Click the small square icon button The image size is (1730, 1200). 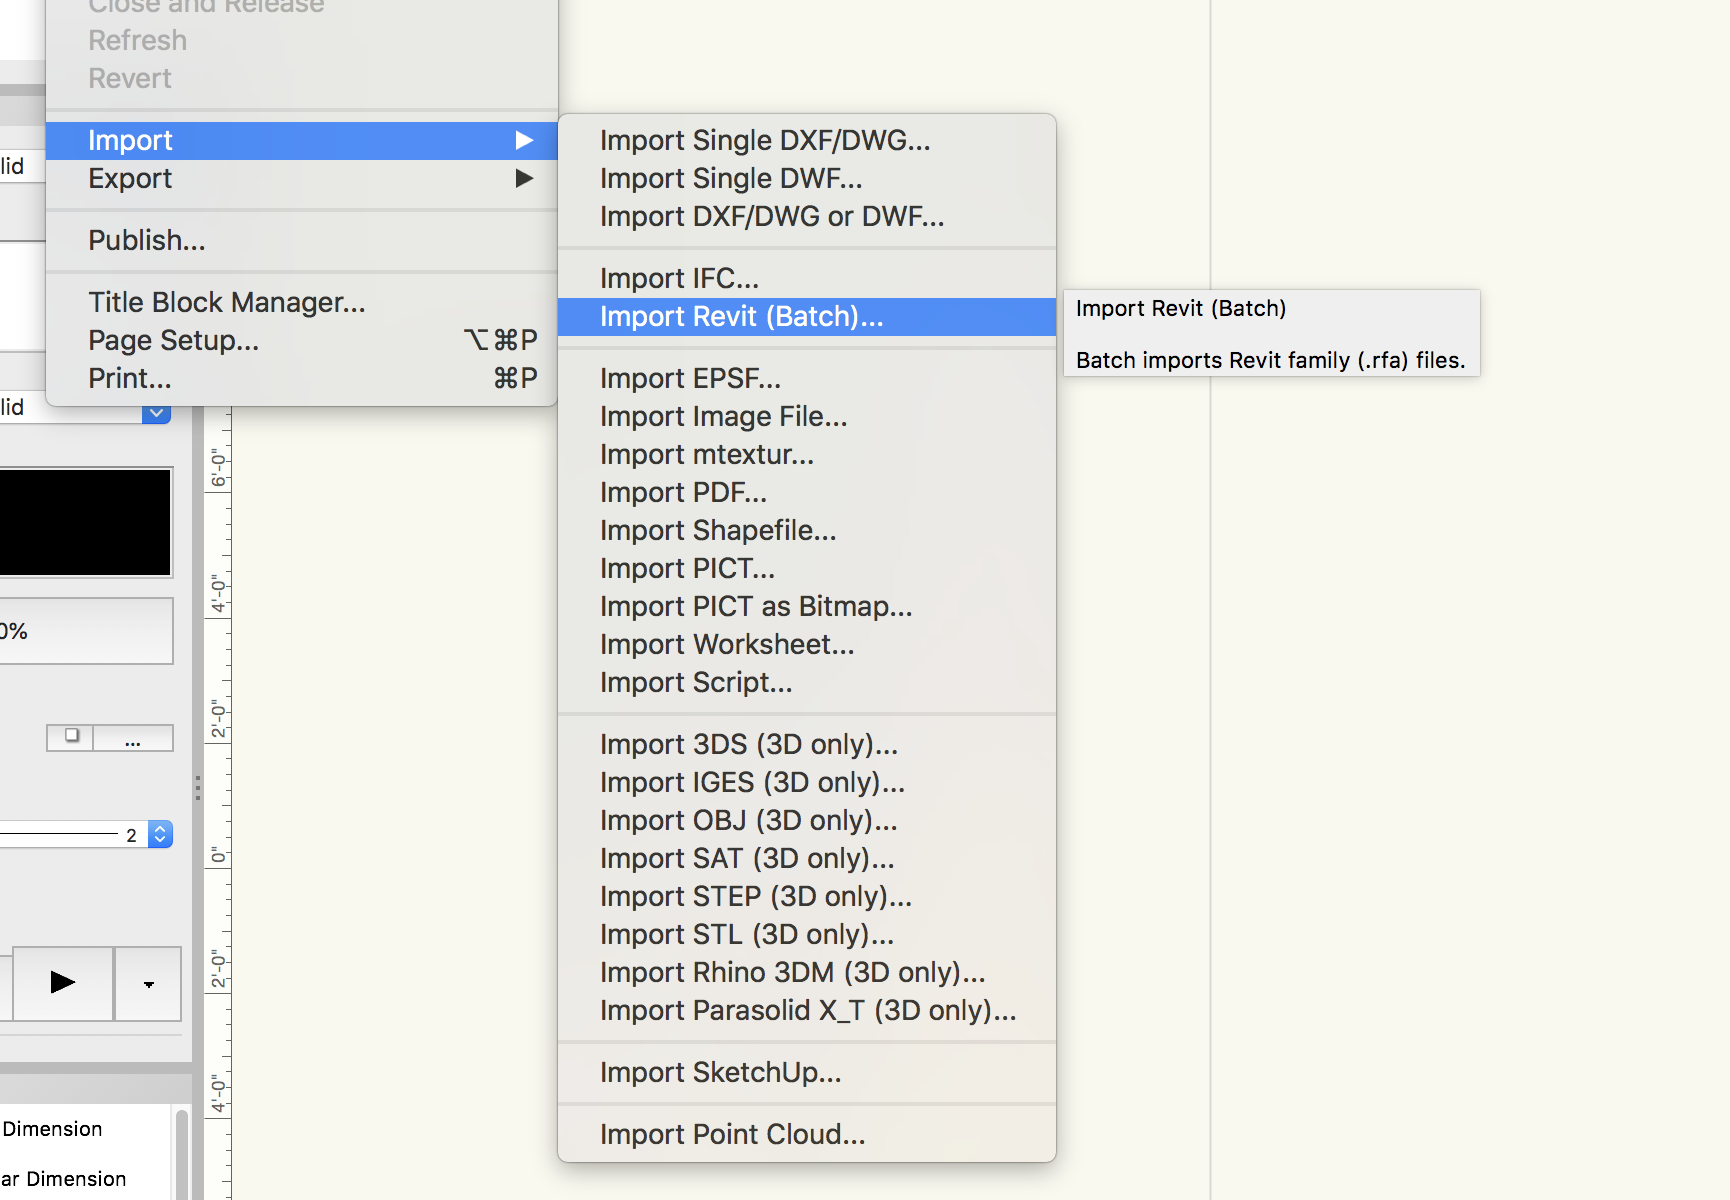click(x=71, y=737)
